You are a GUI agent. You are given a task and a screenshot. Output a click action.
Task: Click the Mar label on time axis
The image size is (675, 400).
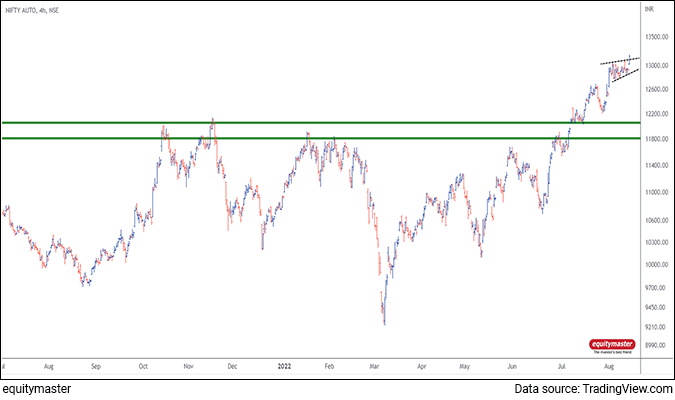pyautogui.click(x=374, y=367)
